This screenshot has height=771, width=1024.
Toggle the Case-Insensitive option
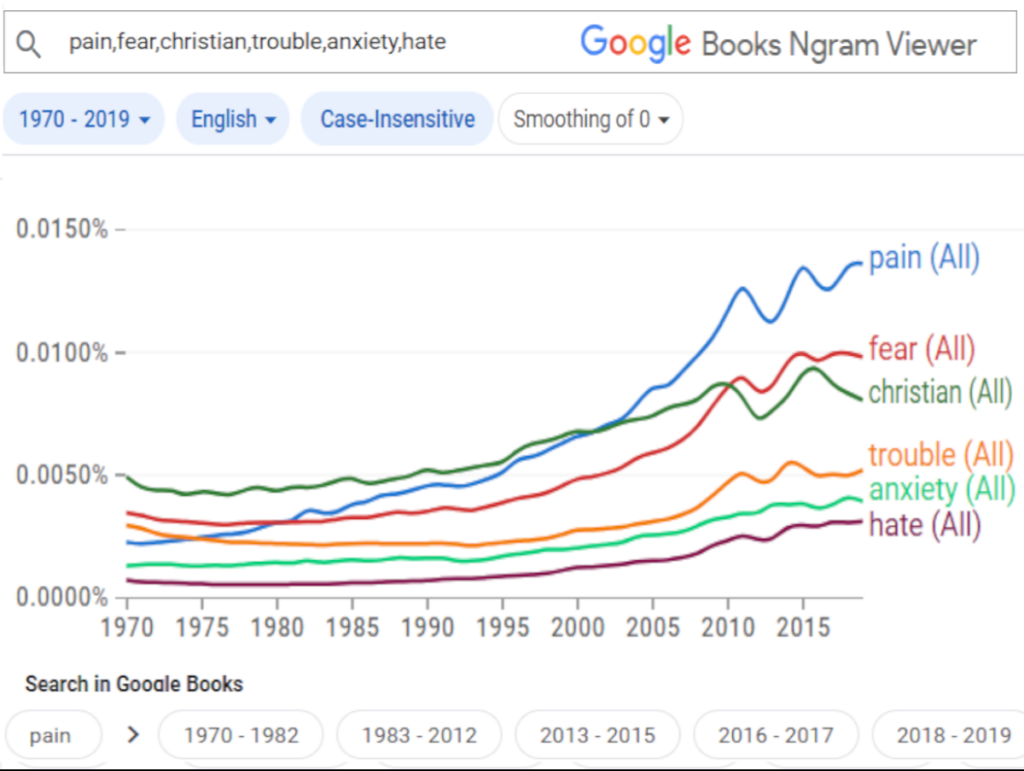coord(397,119)
